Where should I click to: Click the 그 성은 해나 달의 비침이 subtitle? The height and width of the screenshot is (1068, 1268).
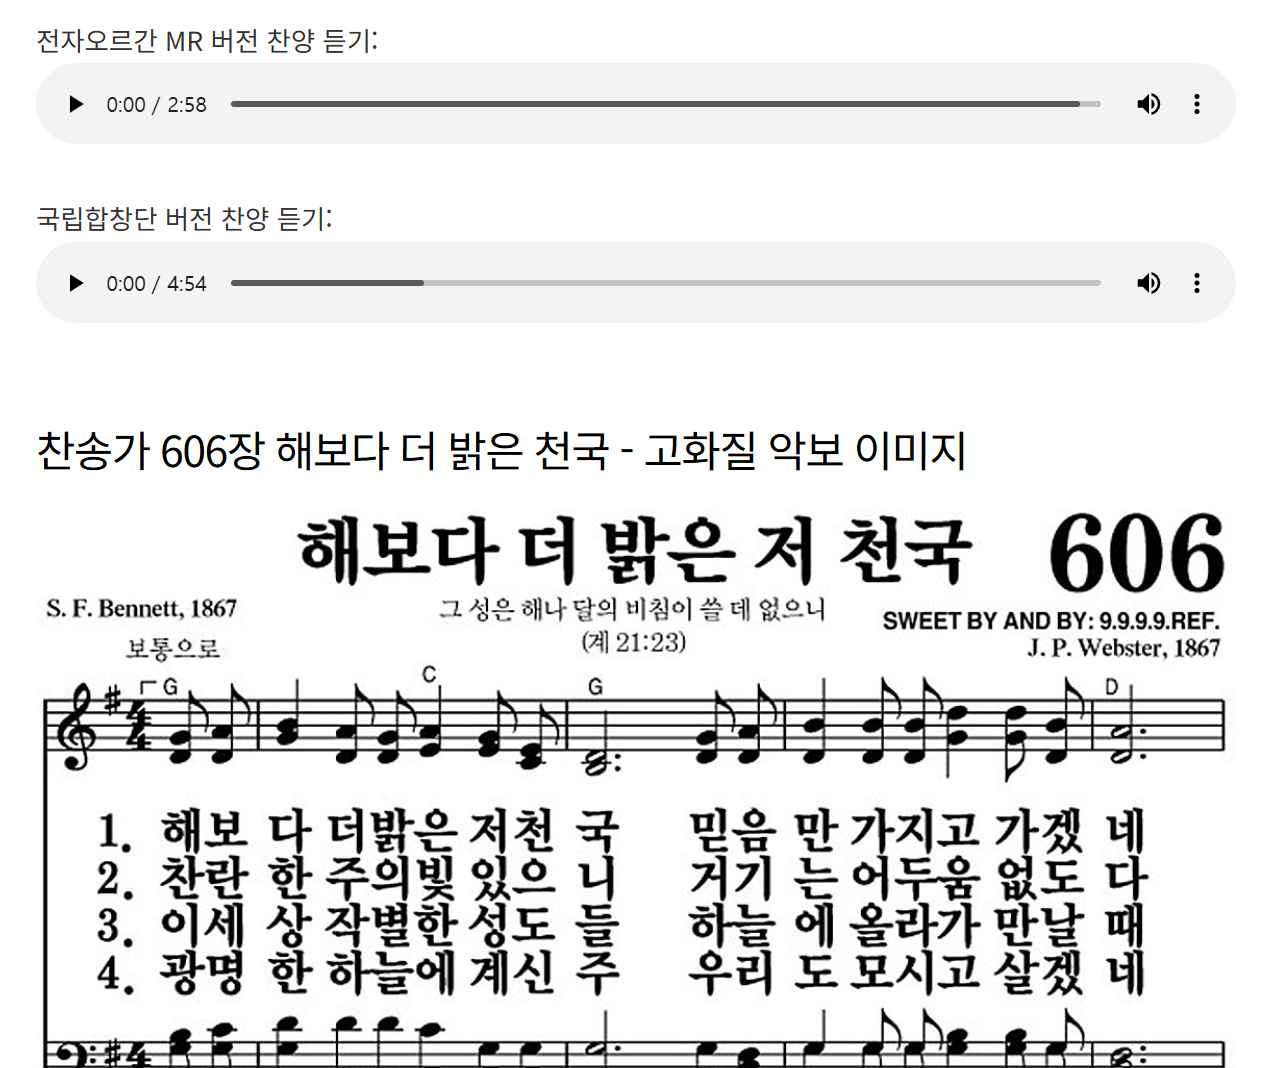[x=632, y=609]
